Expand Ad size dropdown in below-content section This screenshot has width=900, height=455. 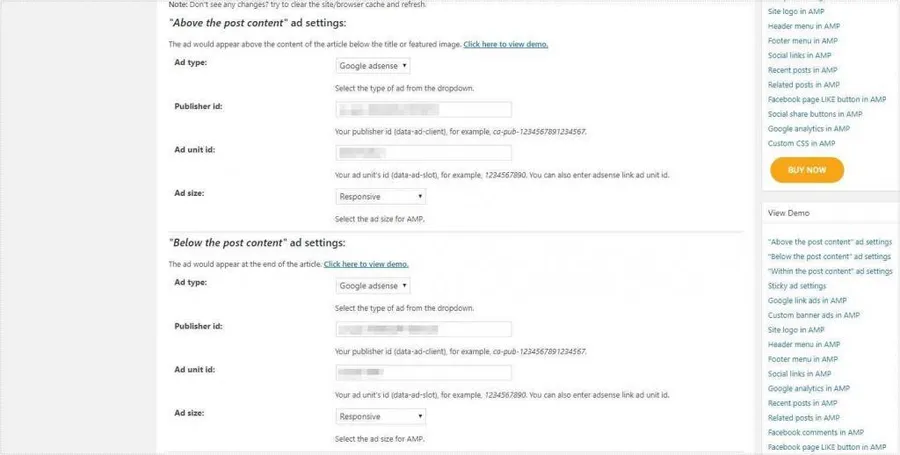point(381,416)
